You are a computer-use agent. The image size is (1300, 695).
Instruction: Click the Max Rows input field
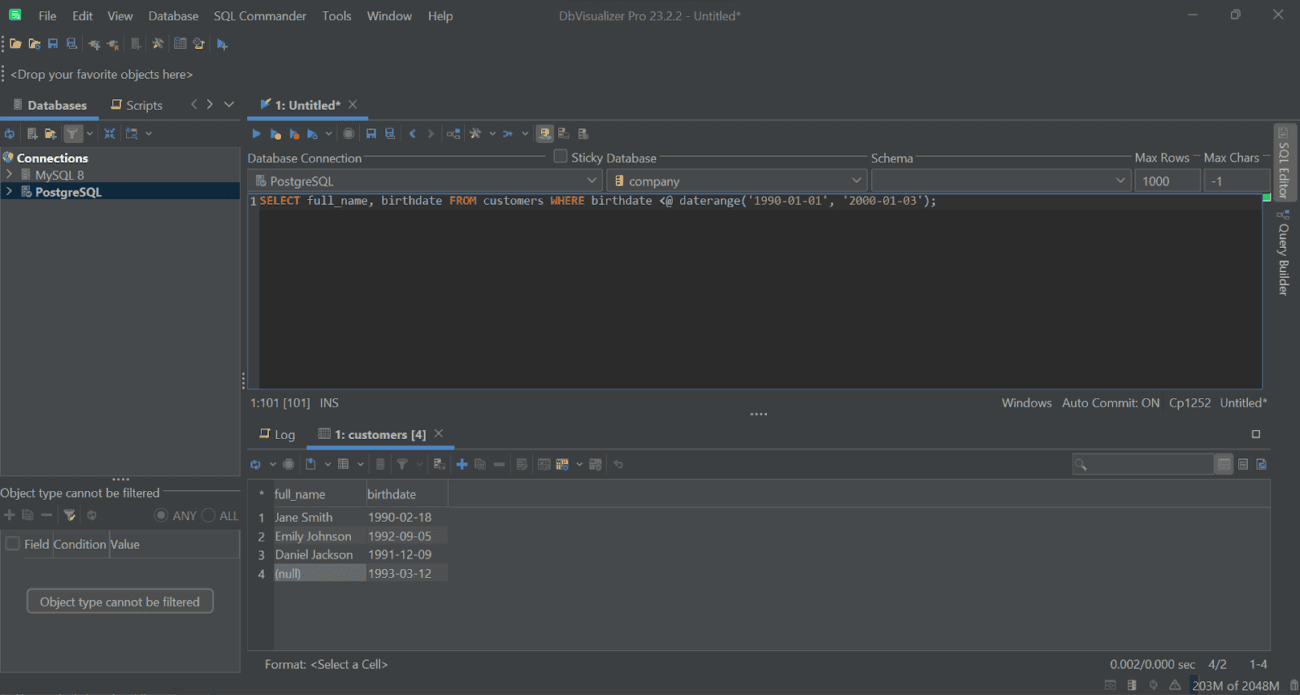[1167, 180]
